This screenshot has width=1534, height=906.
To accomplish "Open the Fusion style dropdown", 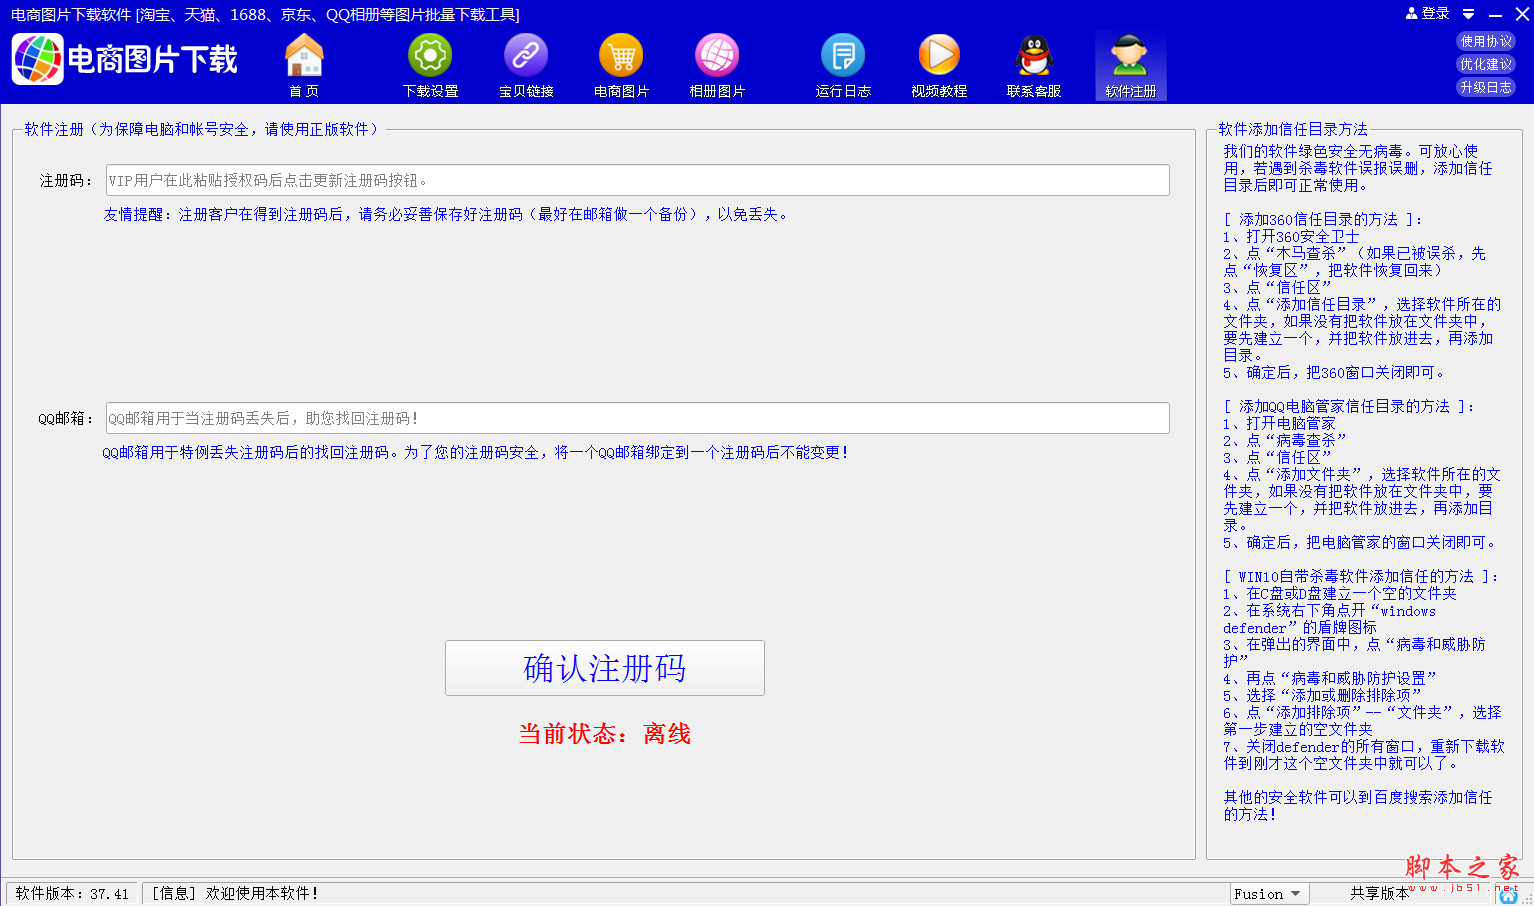I will click(1267, 894).
